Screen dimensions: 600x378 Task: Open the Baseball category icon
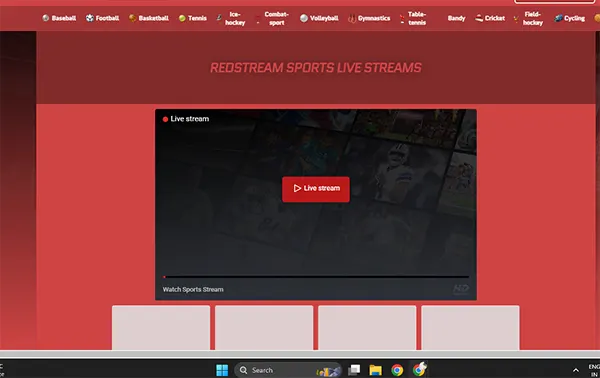46,18
